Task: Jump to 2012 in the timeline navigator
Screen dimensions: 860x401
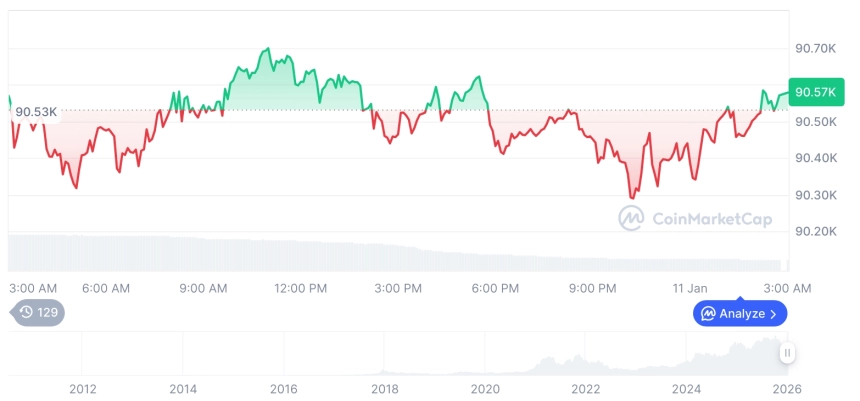Action: coord(82,388)
